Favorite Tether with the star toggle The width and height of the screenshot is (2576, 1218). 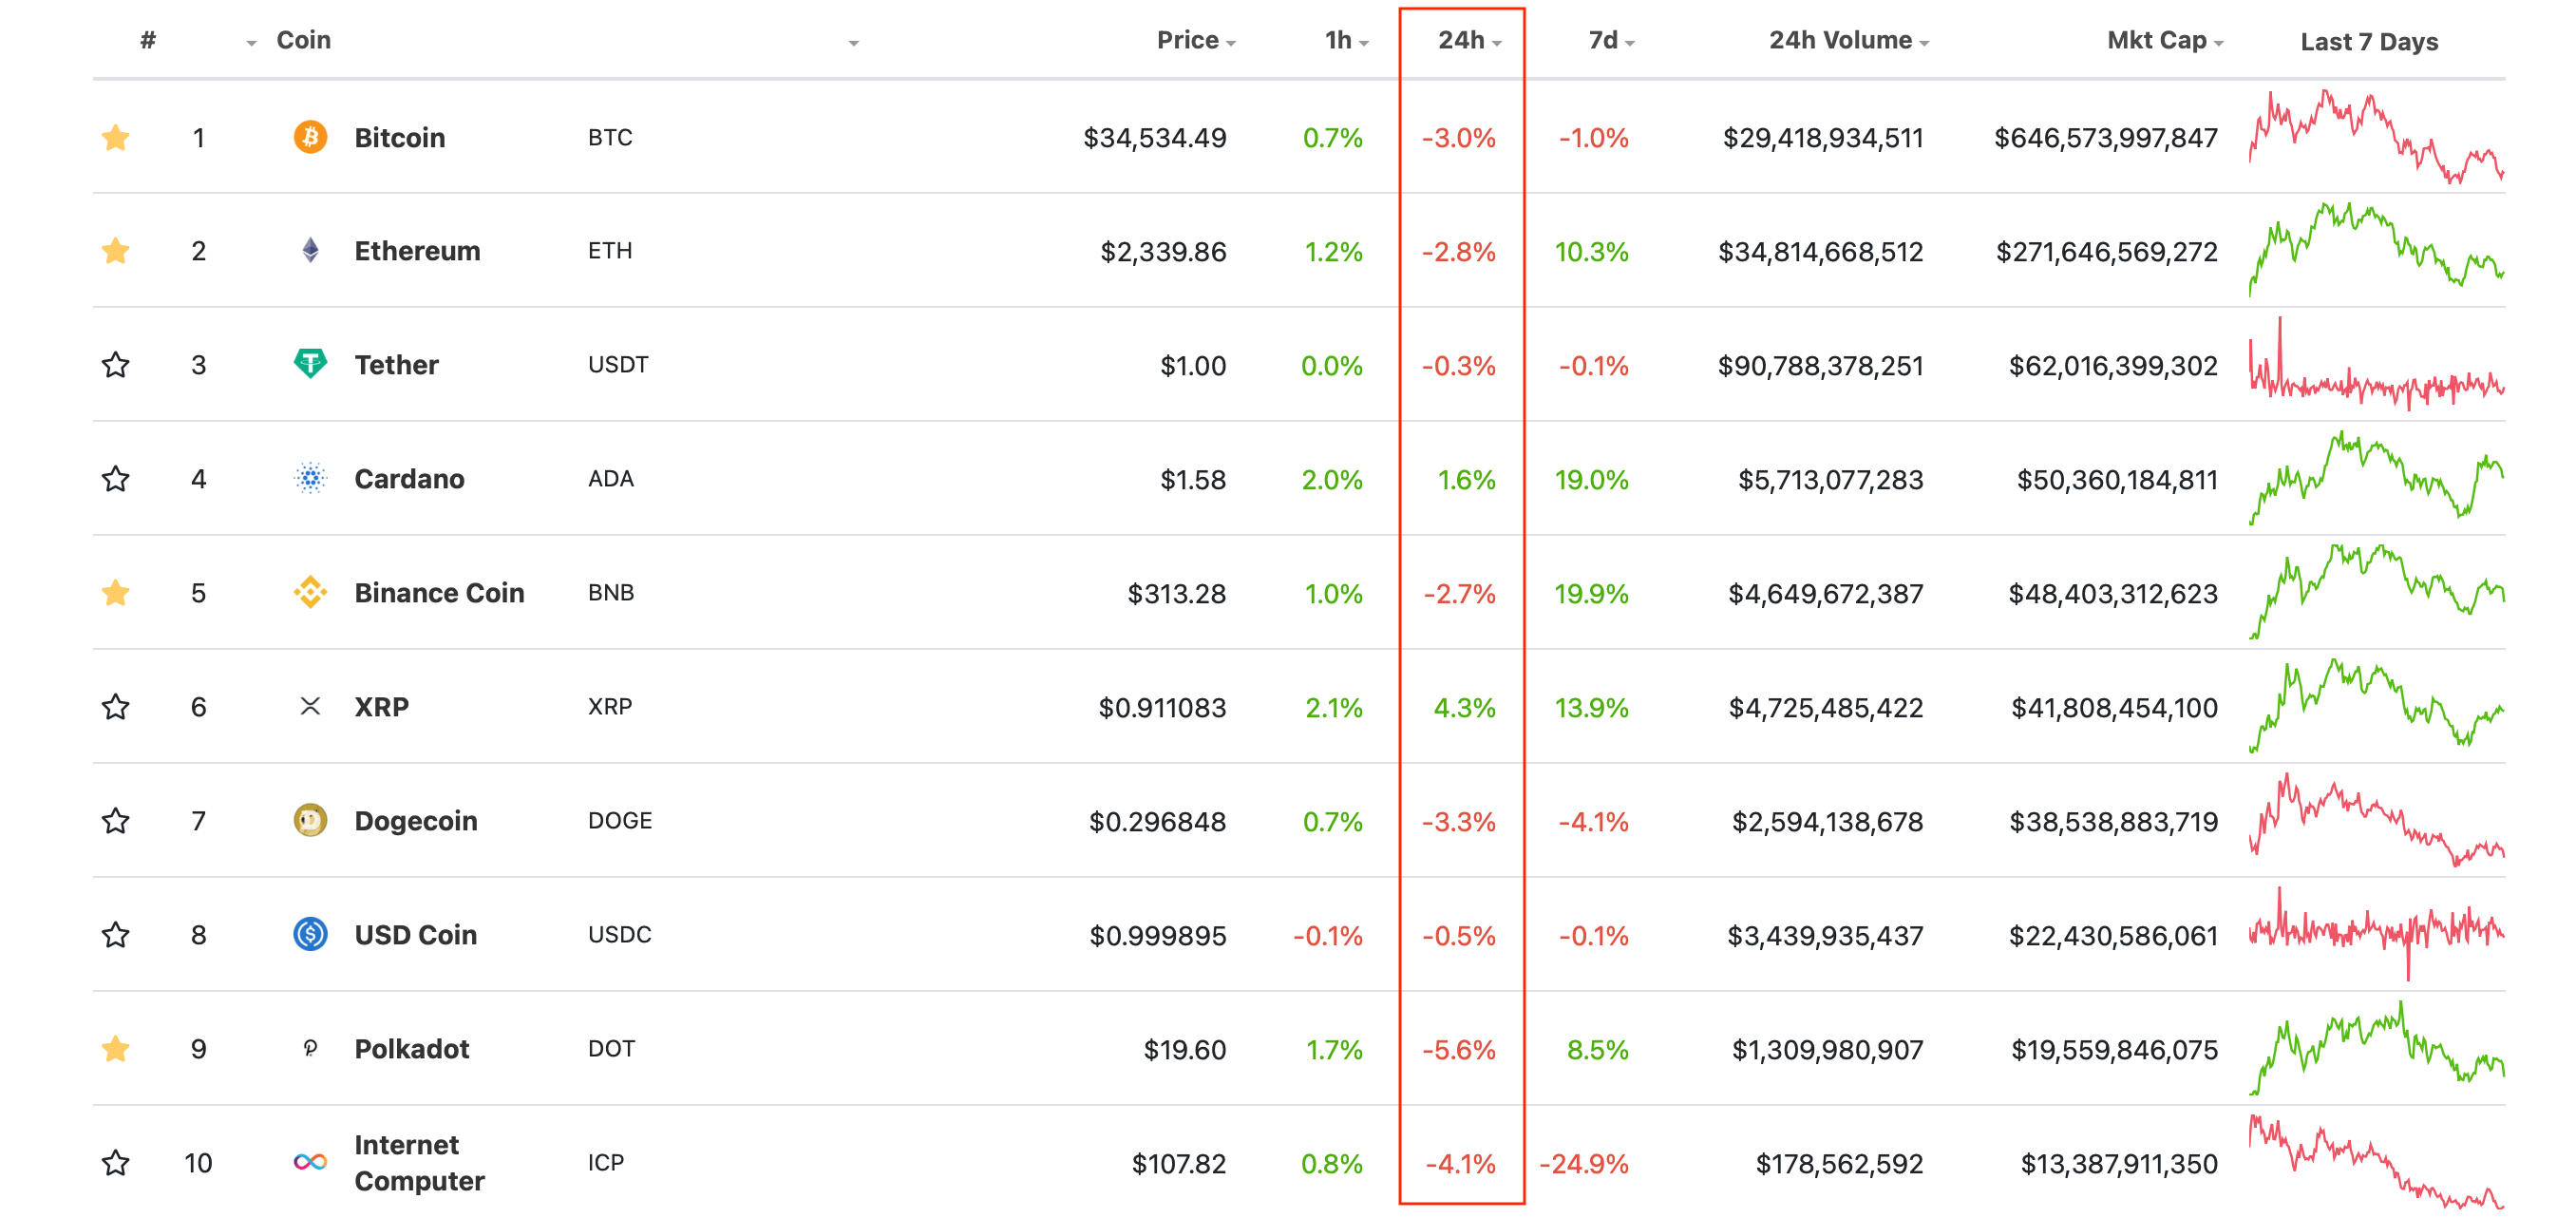pos(116,365)
